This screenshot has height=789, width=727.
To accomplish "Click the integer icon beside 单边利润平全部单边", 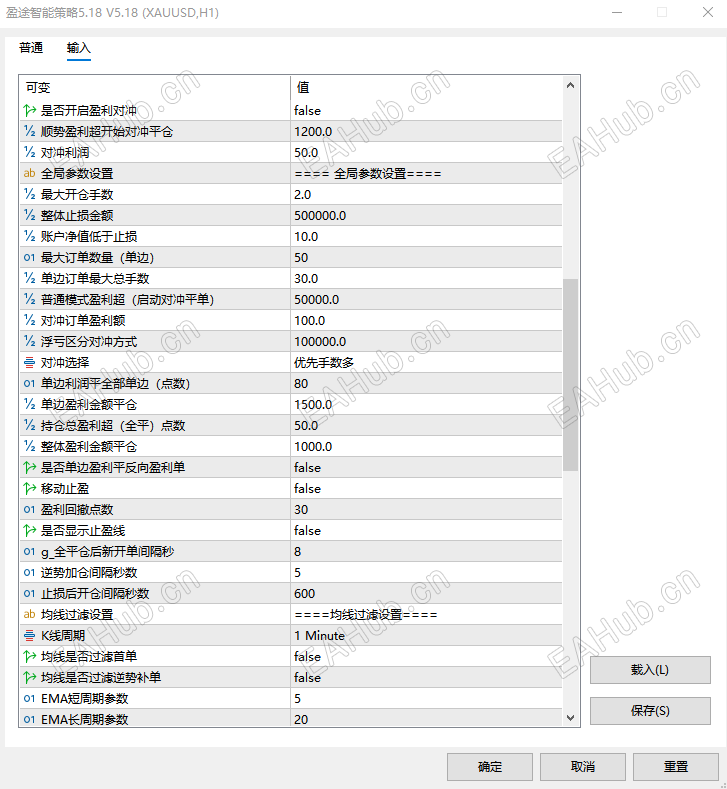I will pos(30,383).
